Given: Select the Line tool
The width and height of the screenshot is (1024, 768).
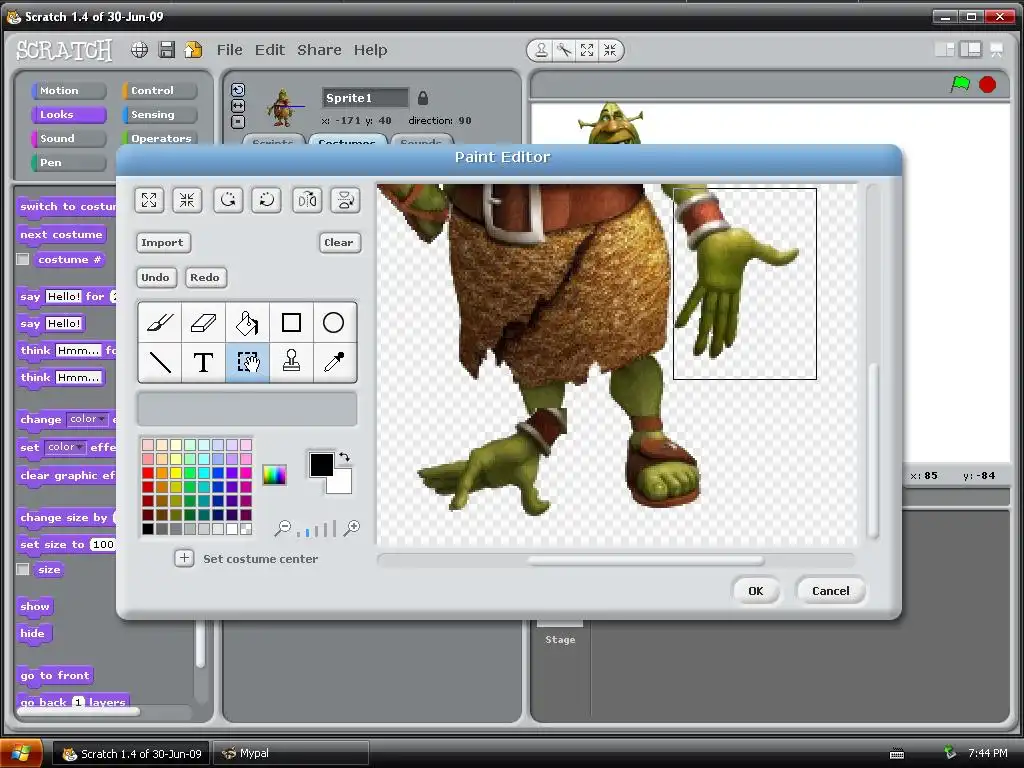Looking at the screenshot, I should [x=160, y=362].
